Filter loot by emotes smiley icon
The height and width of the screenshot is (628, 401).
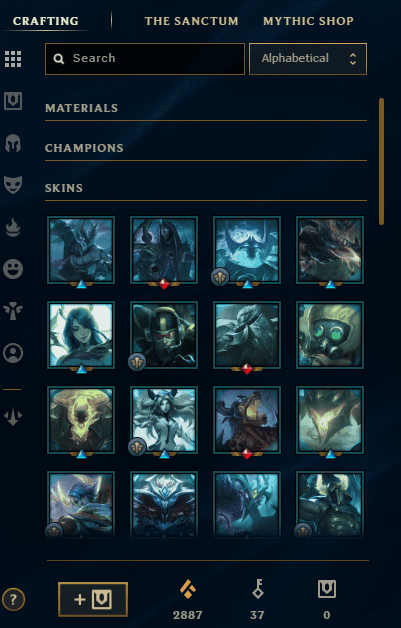tap(13, 269)
